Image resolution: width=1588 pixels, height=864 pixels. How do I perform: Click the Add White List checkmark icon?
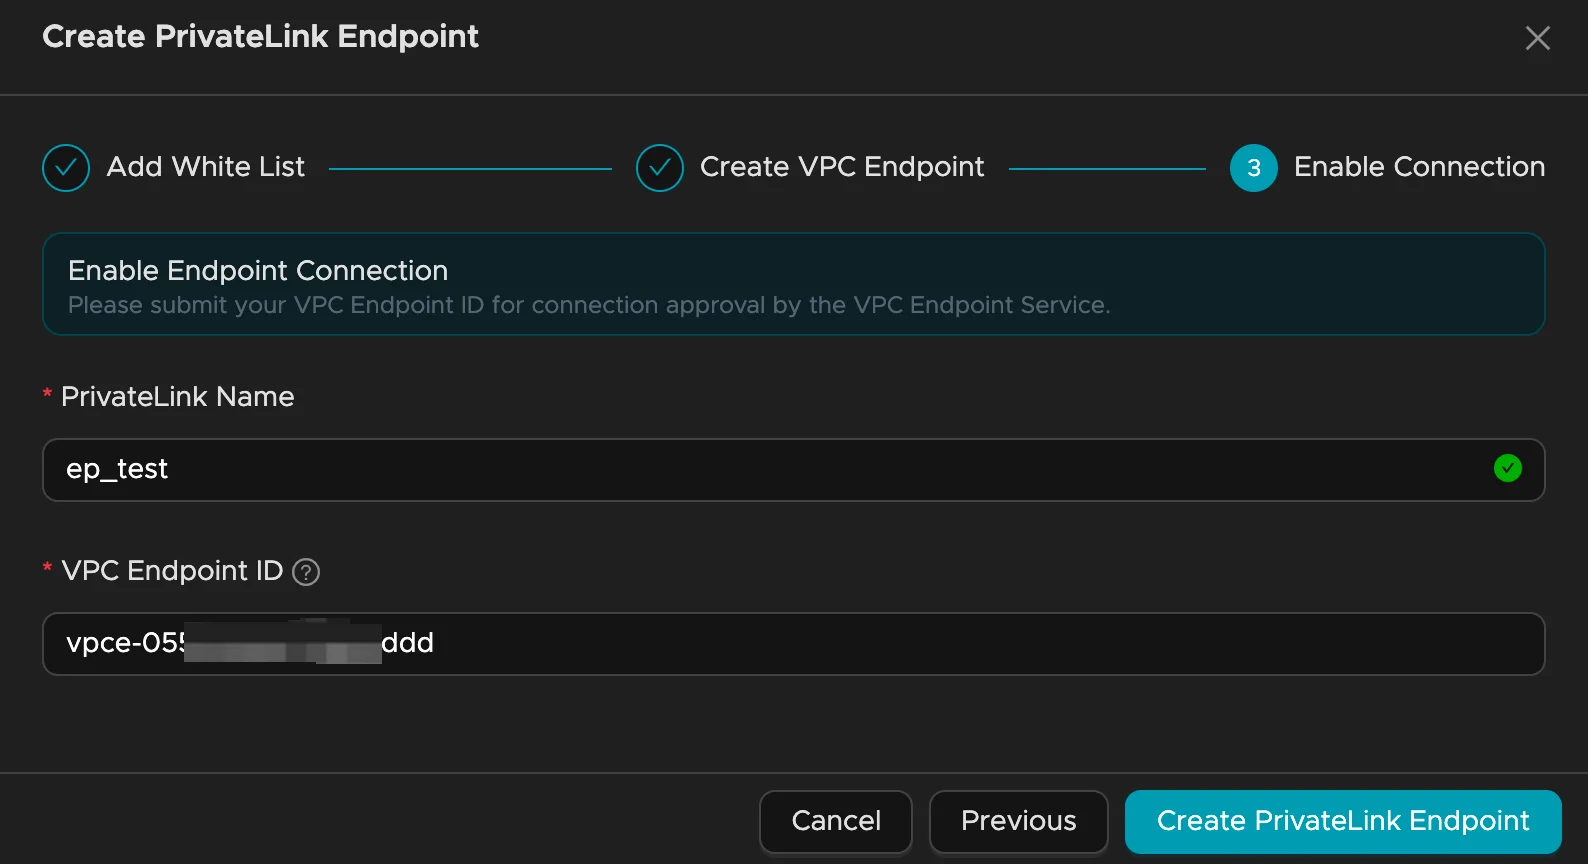[66, 168]
